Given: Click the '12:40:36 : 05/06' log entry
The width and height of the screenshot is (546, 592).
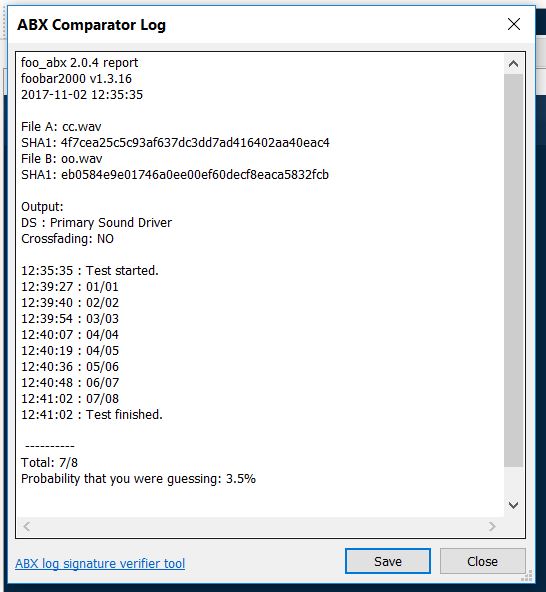Looking at the screenshot, I should [70, 367].
